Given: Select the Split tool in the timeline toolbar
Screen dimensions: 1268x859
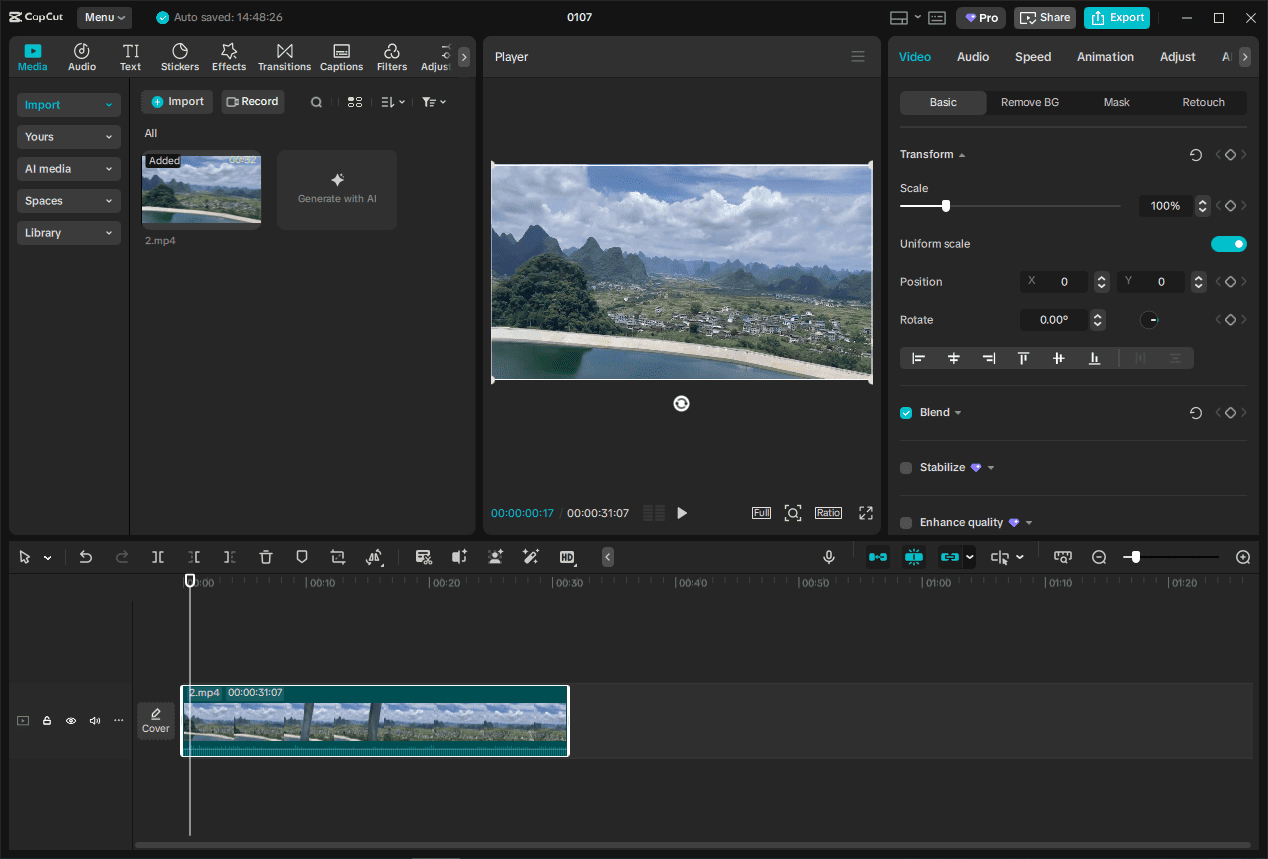Looking at the screenshot, I should (x=158, y=557).
